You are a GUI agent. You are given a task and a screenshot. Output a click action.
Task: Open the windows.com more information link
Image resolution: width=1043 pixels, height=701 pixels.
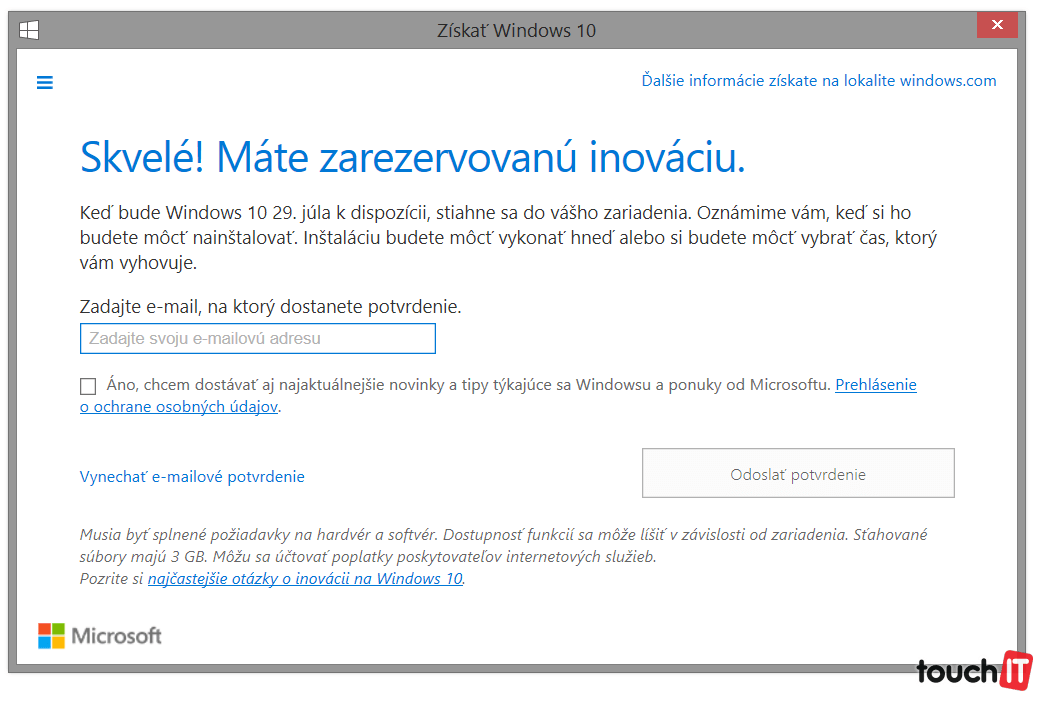pyautogui.click(x=818, y=81)
